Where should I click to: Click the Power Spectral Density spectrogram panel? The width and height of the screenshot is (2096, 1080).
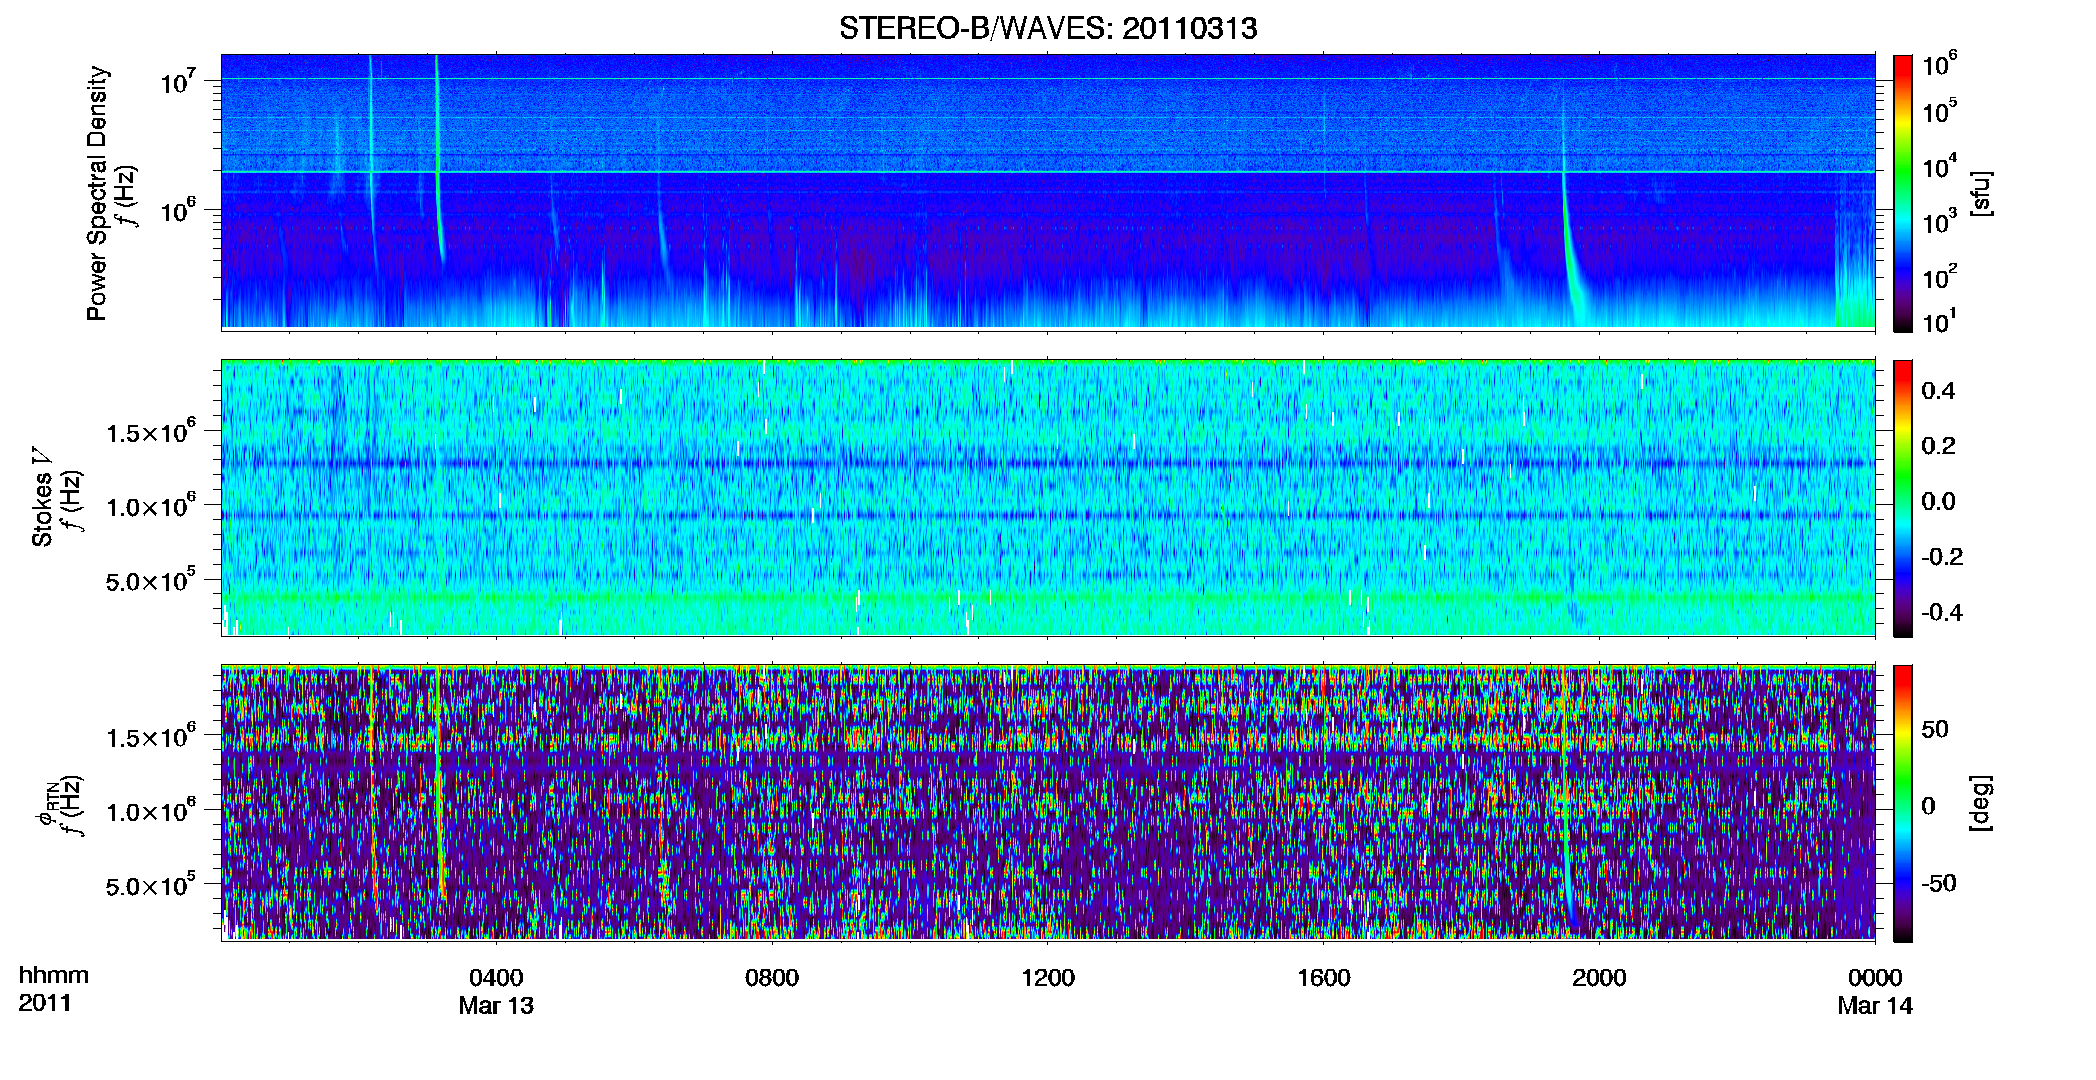(x=1048, y=192)
